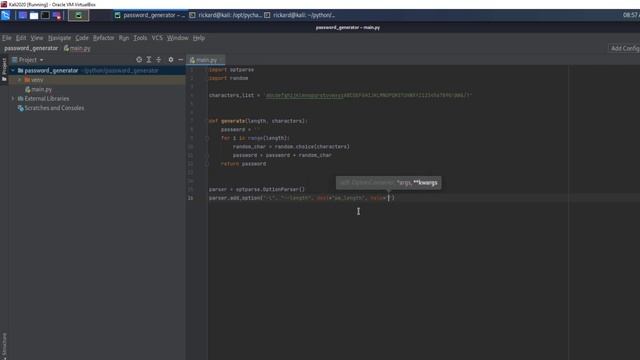Viewport: 640px width, 360px height.
Task: Open the Navigate menu
Action: [x=59, y=38]
